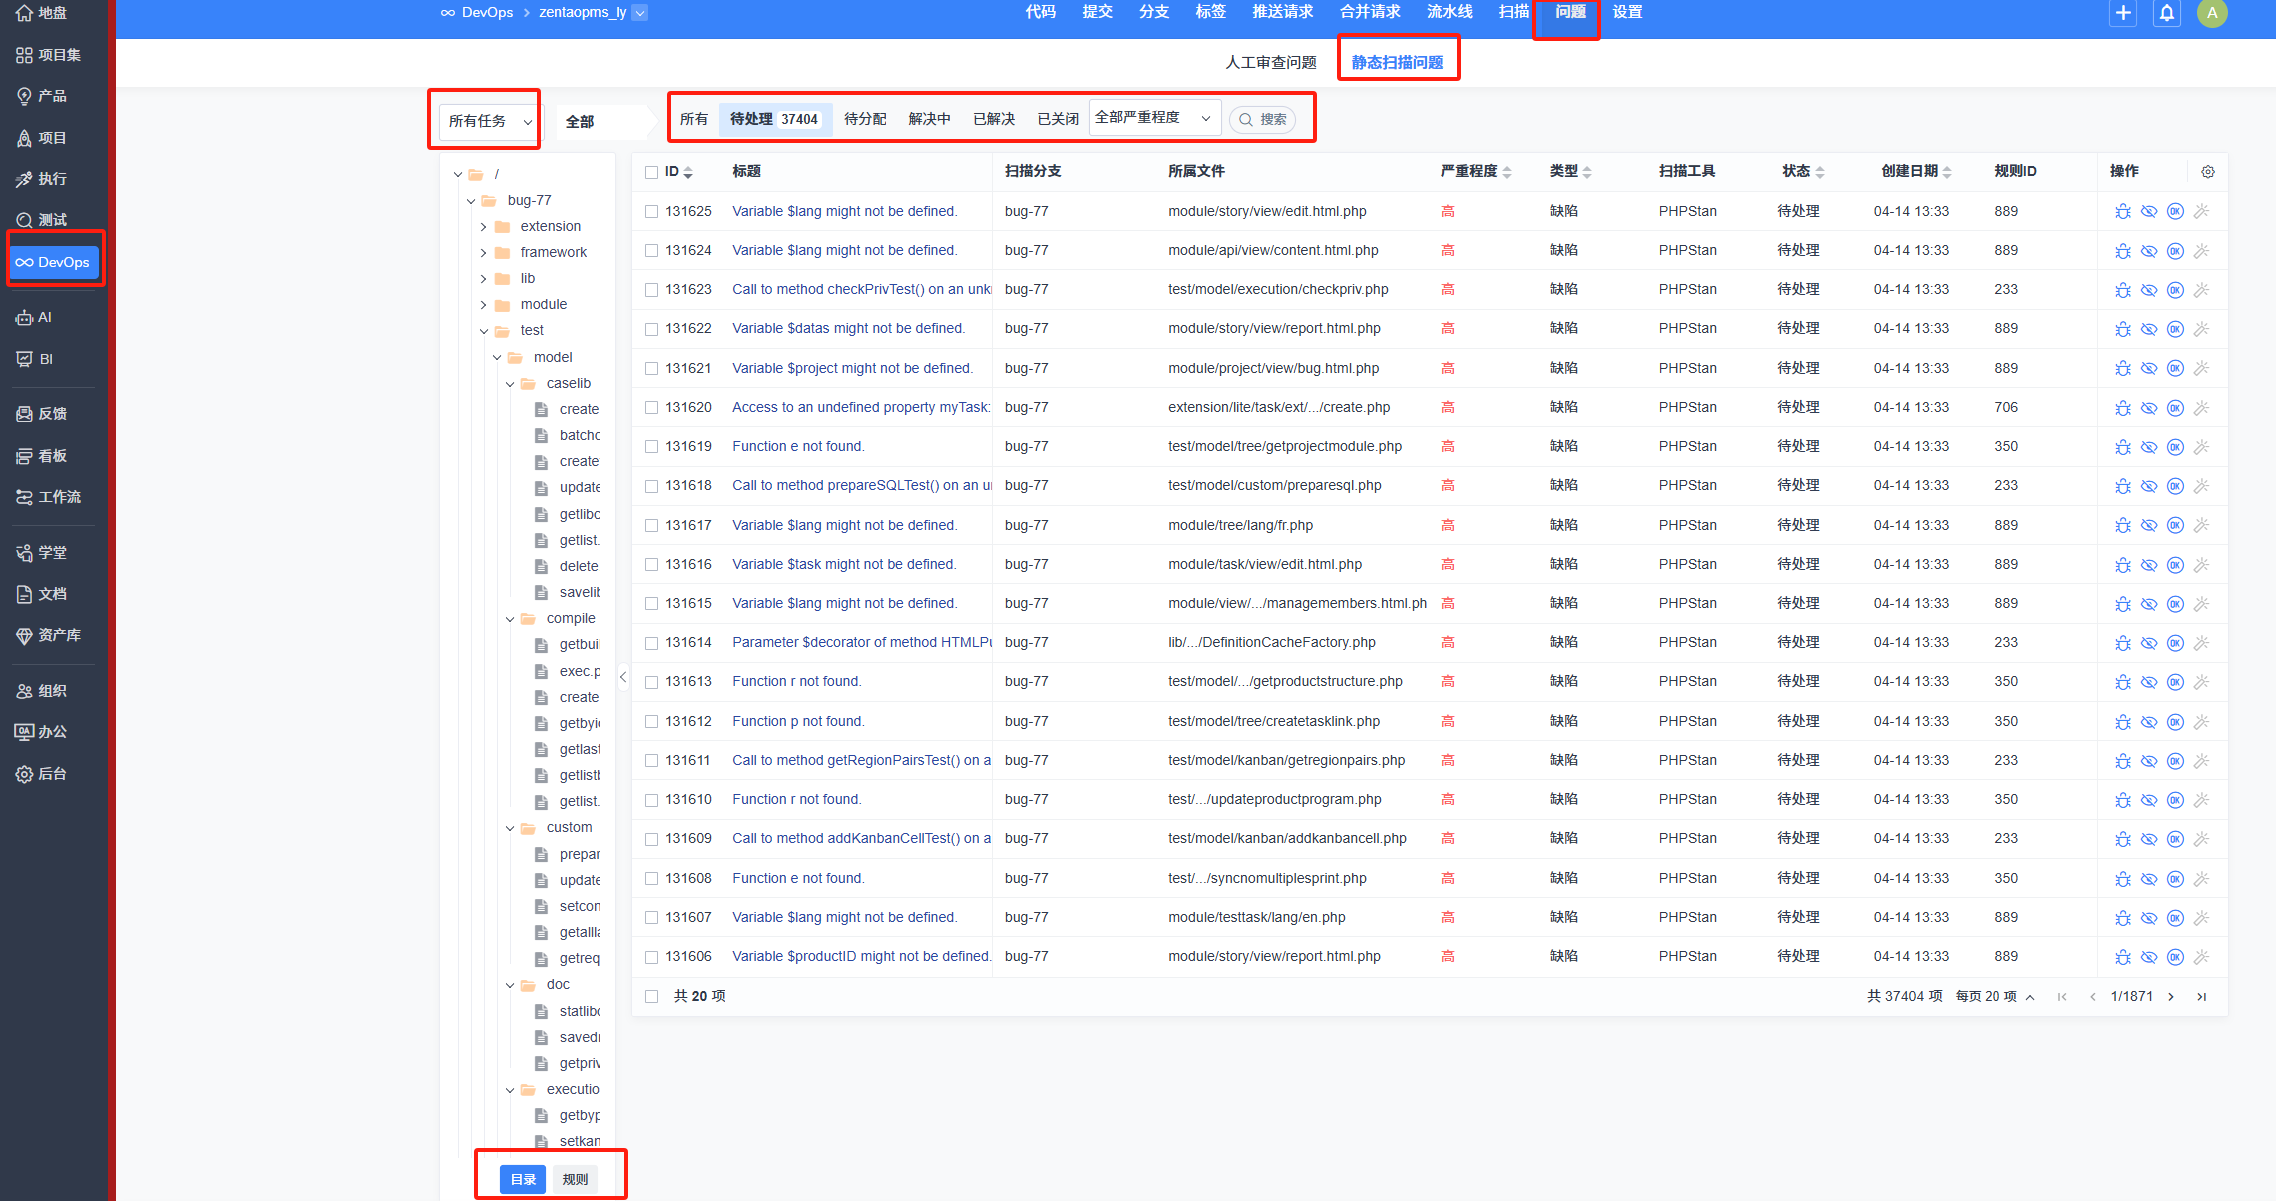Click the 搜索 search box
This screenshot has width=2276, height=1201.
pyautogui.click(x=1264, y=120)
